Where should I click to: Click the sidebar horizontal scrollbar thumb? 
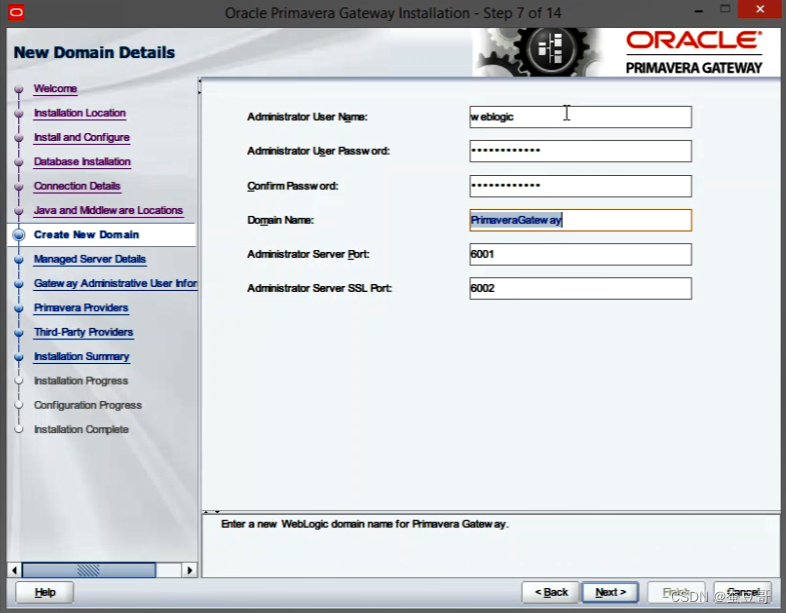click(x=89, y=570)
